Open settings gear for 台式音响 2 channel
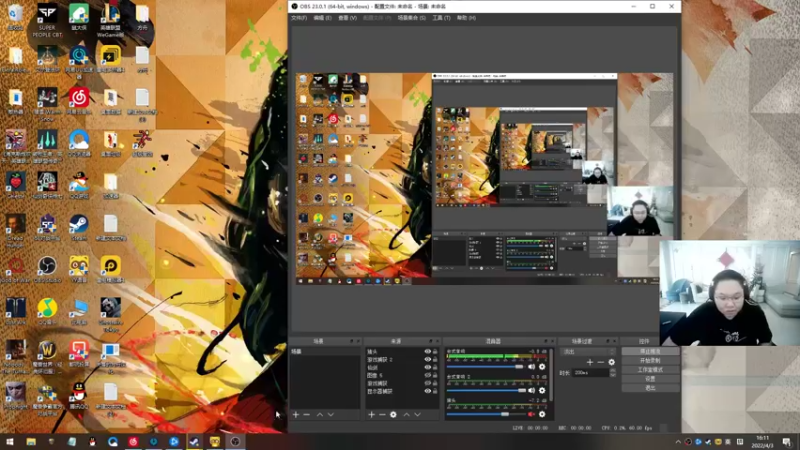 tap(542, 390)
